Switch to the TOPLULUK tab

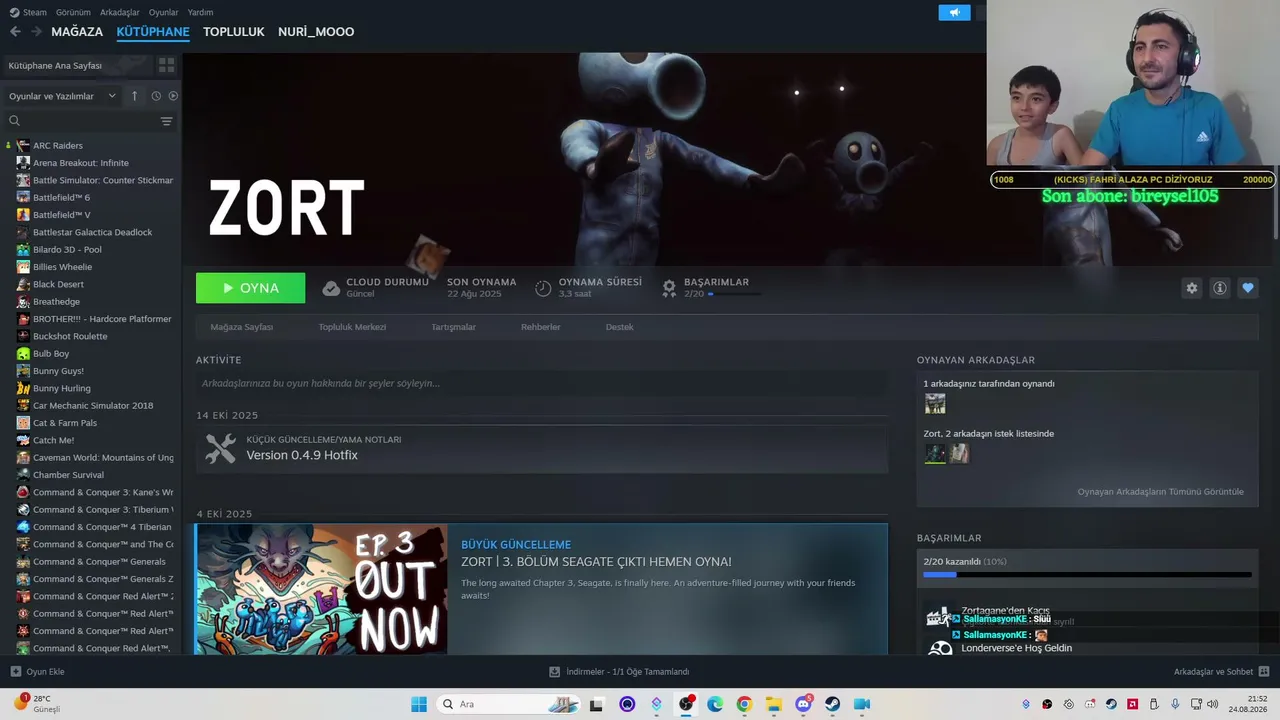pyautogui.click(x=233, y=32)
